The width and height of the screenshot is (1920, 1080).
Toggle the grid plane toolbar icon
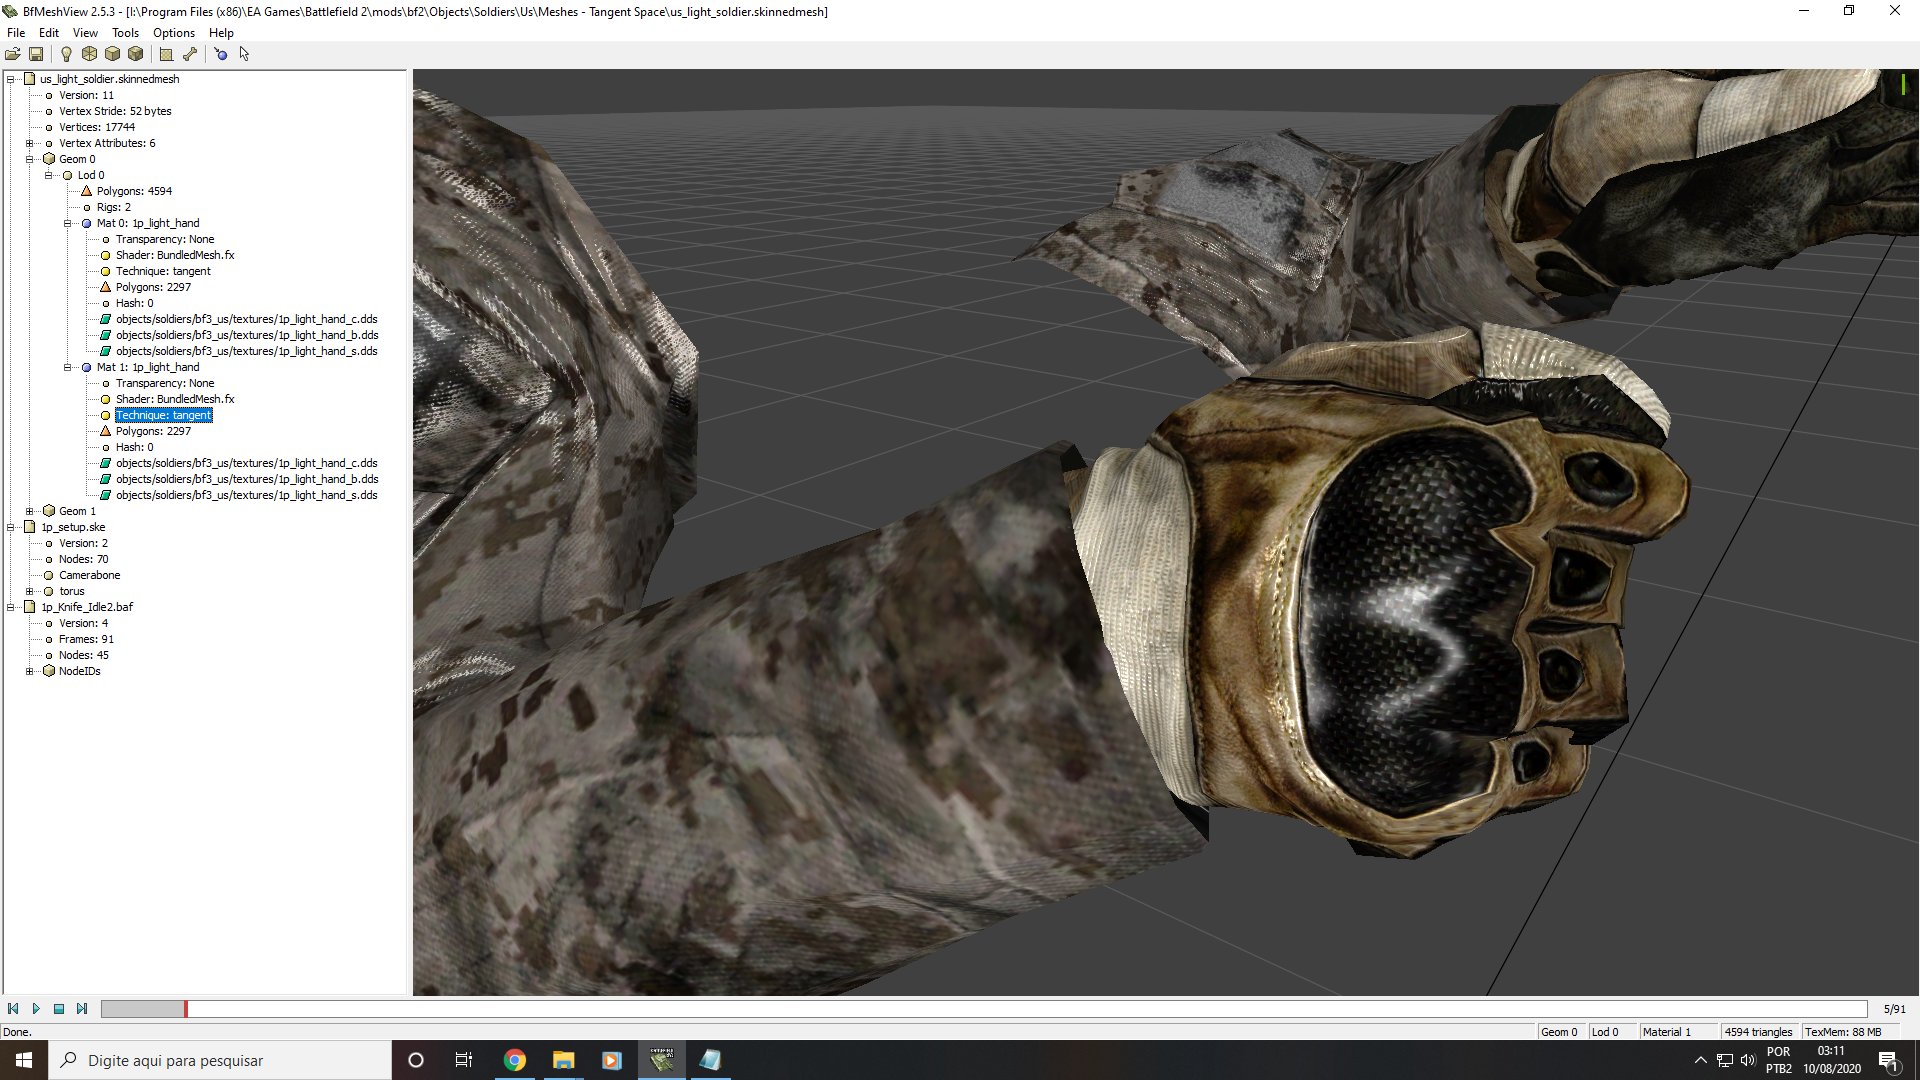pos(166,54)
